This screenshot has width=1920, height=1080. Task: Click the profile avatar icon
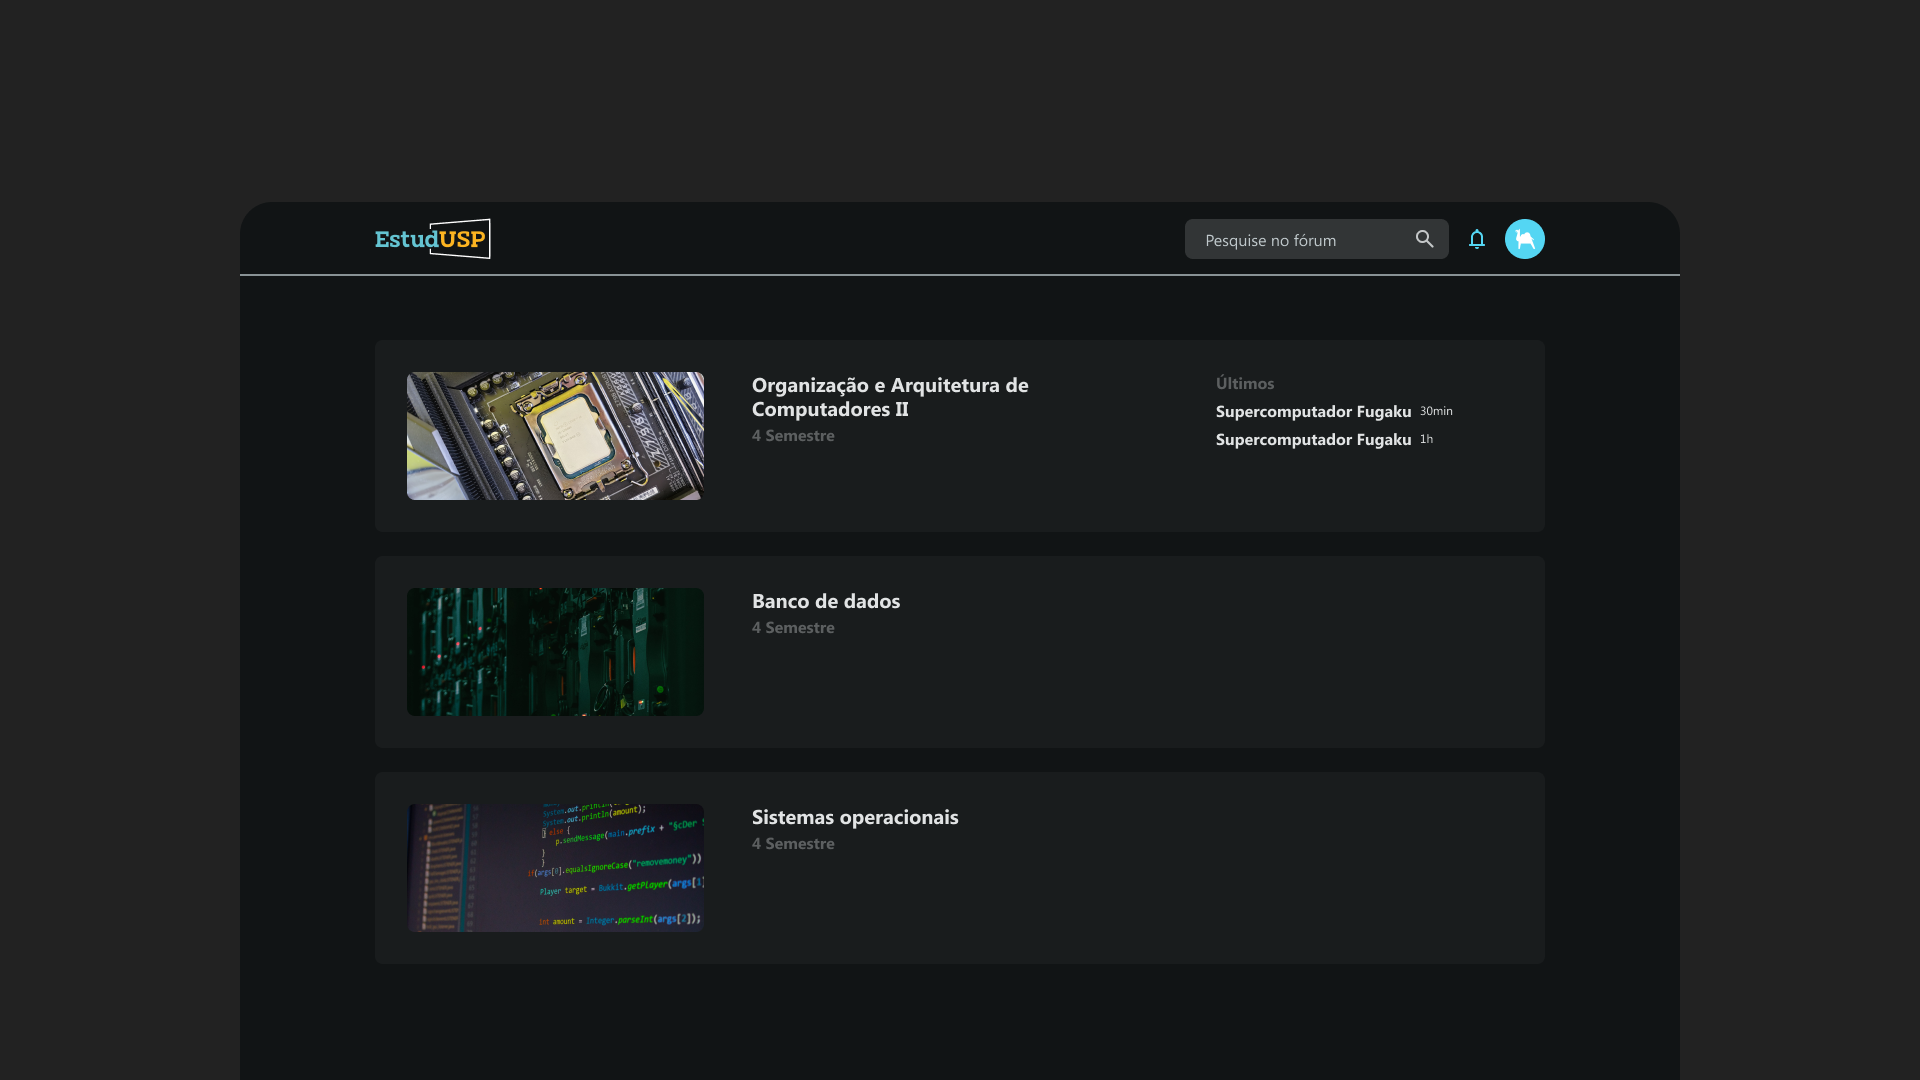[x=1524, y=239]
